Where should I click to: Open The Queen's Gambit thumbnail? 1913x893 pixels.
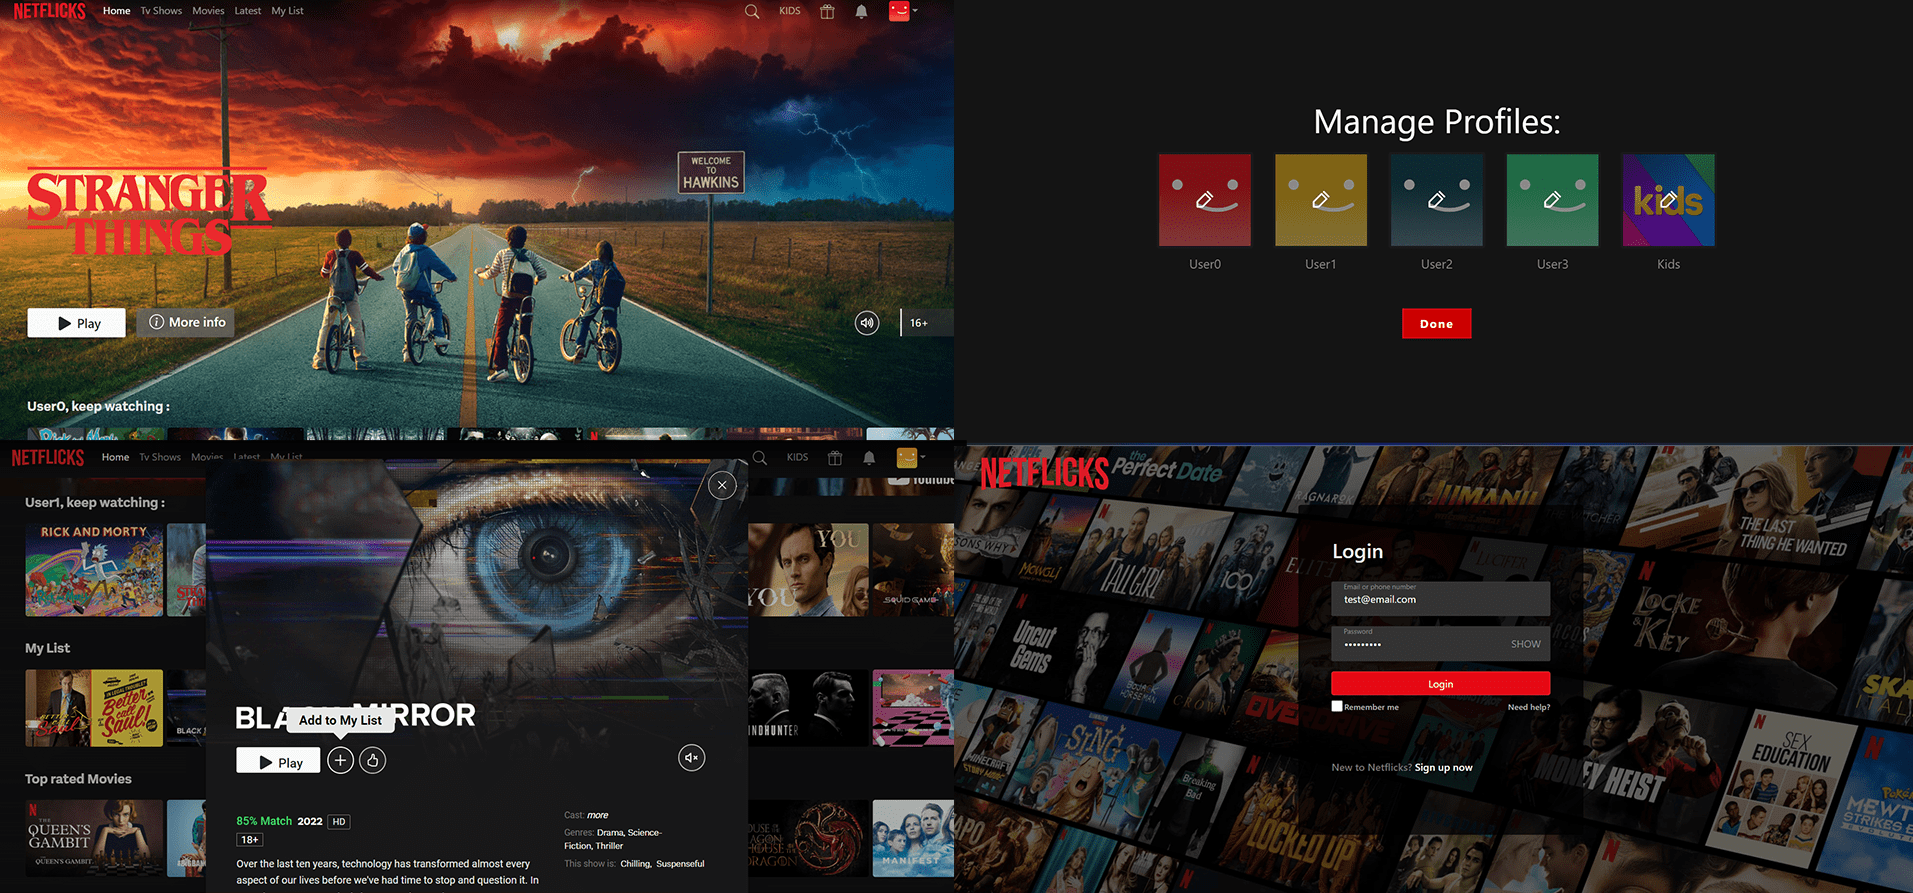[94, 838]
